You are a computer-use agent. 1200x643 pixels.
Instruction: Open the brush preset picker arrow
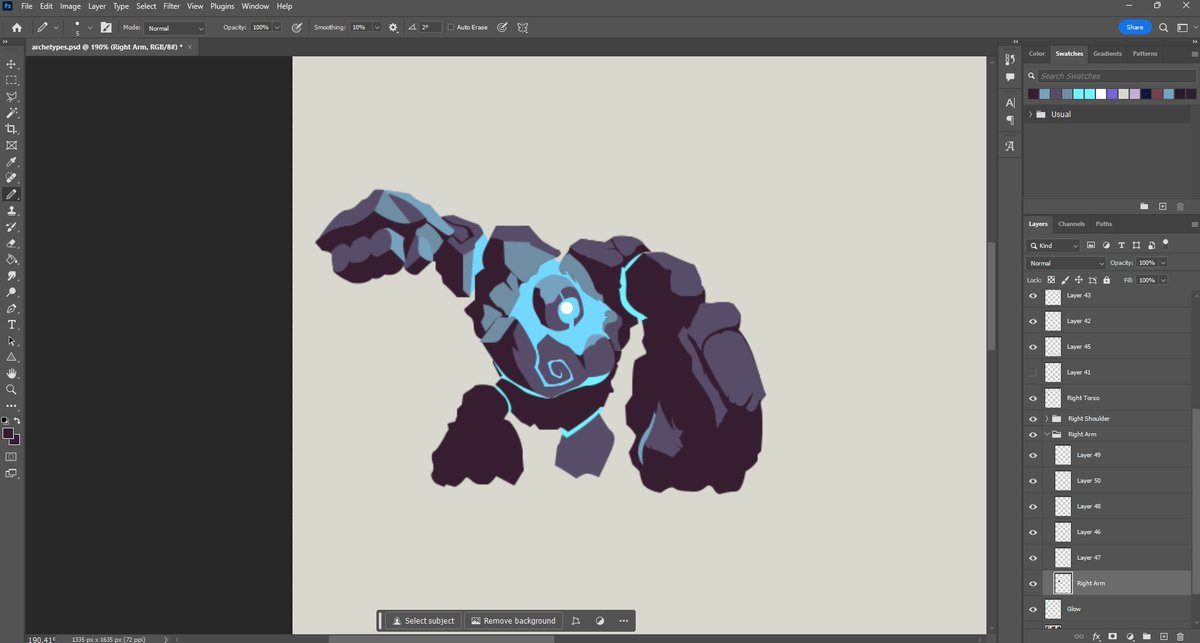(89, 28)
